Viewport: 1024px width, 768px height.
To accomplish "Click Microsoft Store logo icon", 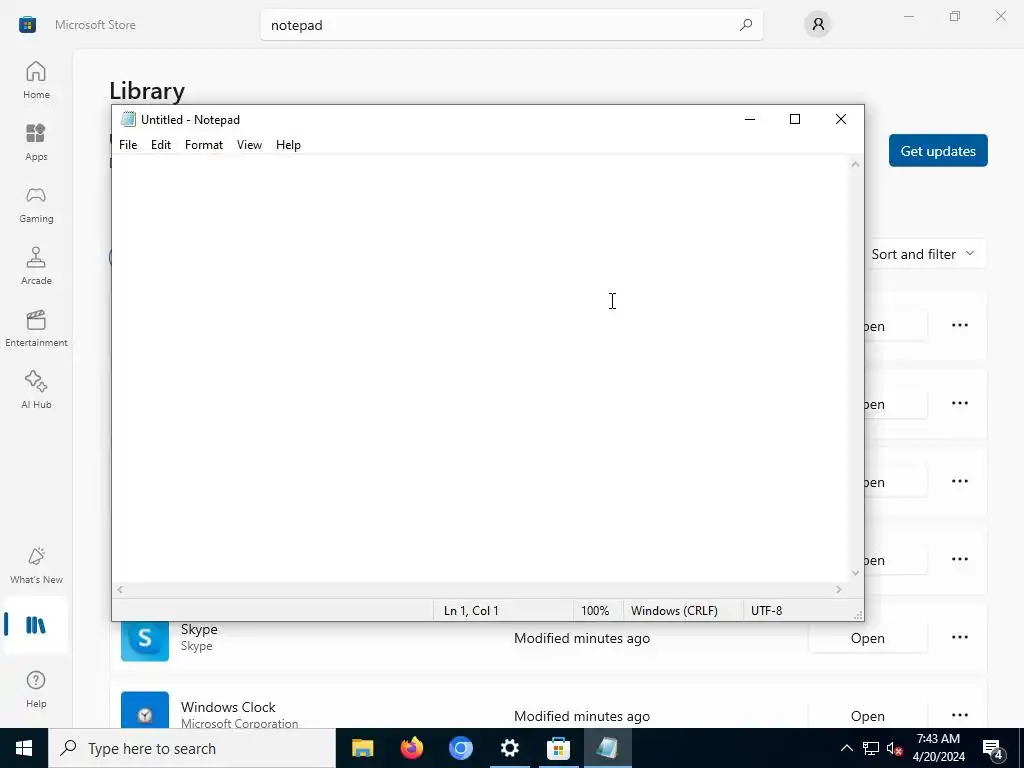I will 27,25.
